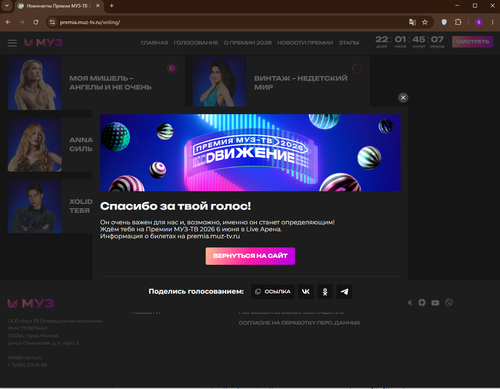Open the translate page icon
The image size is (500, 389).
(x=412, y=22)
